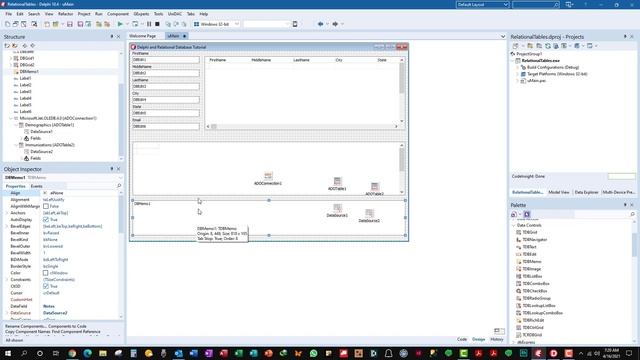Screen dimensions: 640x360
Task: Switch to the Welcome Page tab
Action: (142, 36)
